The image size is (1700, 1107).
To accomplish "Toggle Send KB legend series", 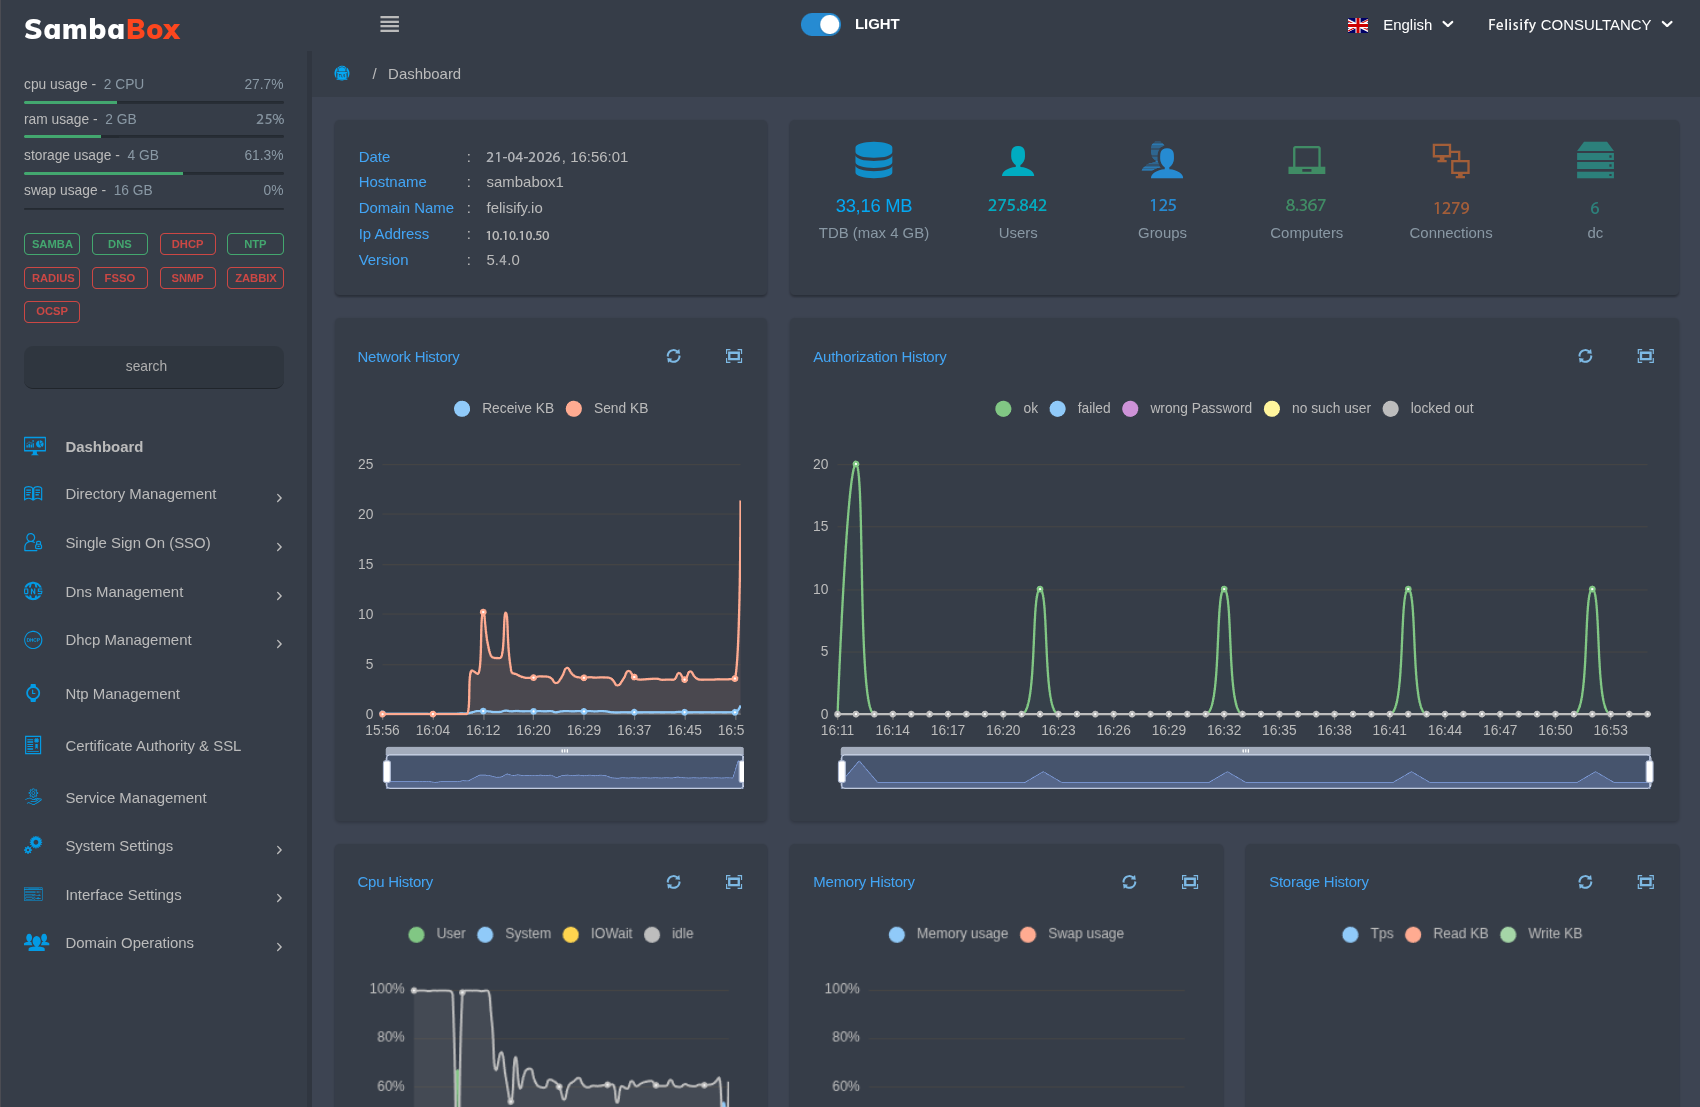I will 608,408.
